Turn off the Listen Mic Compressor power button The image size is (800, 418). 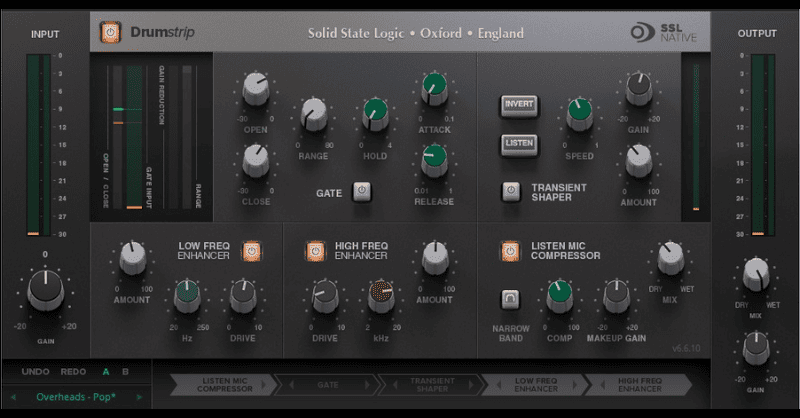[x=510, y=251]
